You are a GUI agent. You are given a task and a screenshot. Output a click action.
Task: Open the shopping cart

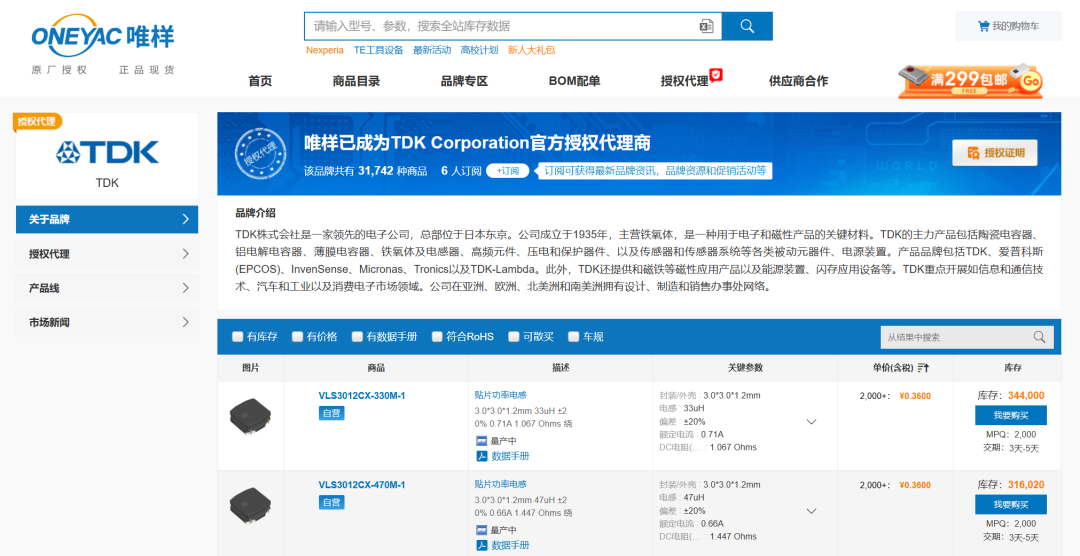pyautogui.click(x=1008, y=26)
